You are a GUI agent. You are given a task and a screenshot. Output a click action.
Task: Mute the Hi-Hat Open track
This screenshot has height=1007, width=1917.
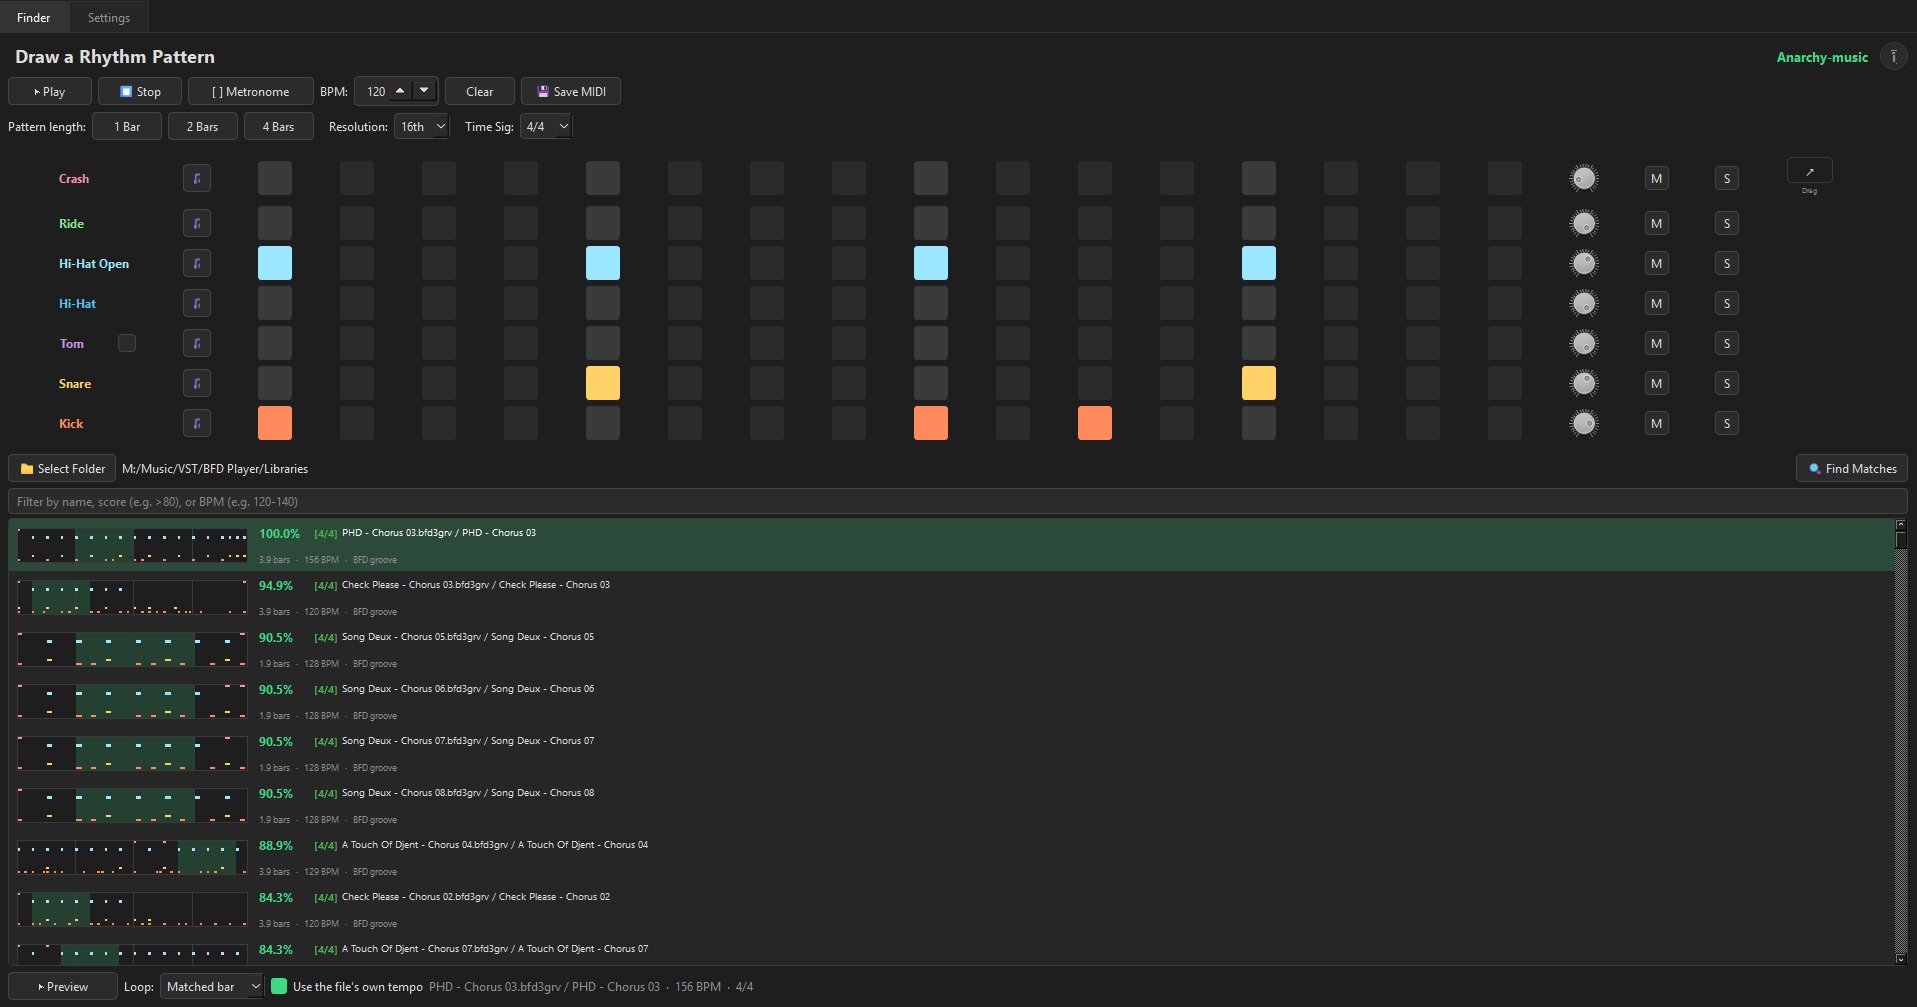click(1656, 263)
